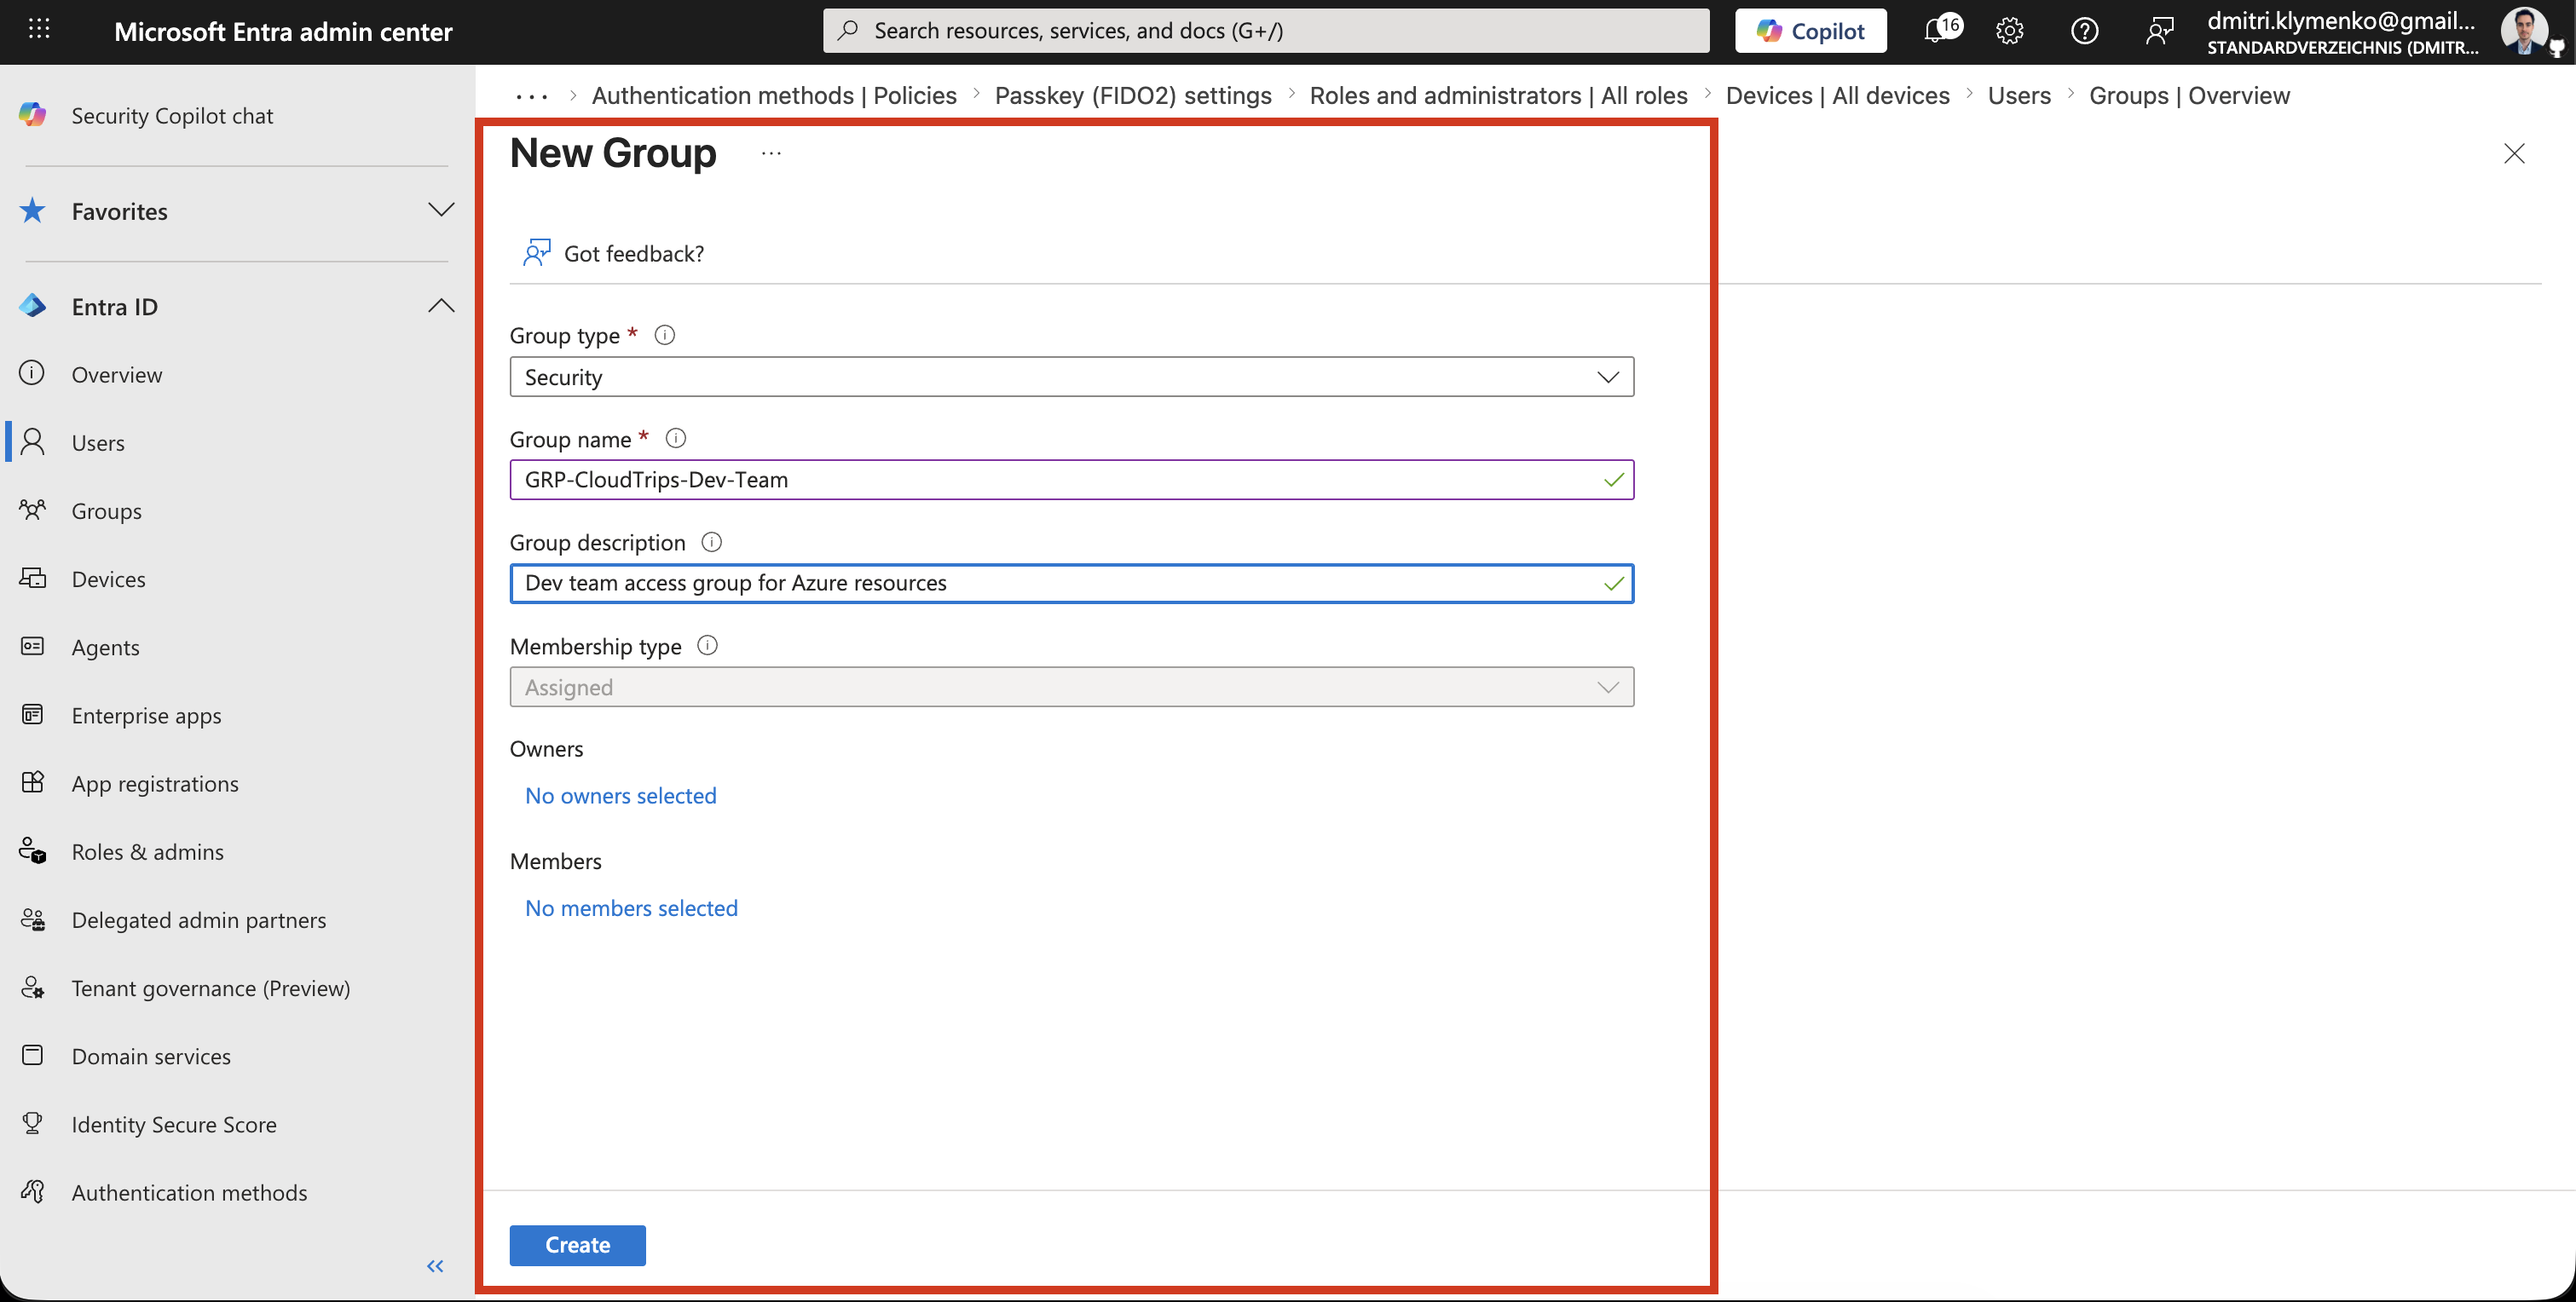Focus the search resources box
The width and height of the screenshot is (2576, 1302).
(x=1266, y=31)
